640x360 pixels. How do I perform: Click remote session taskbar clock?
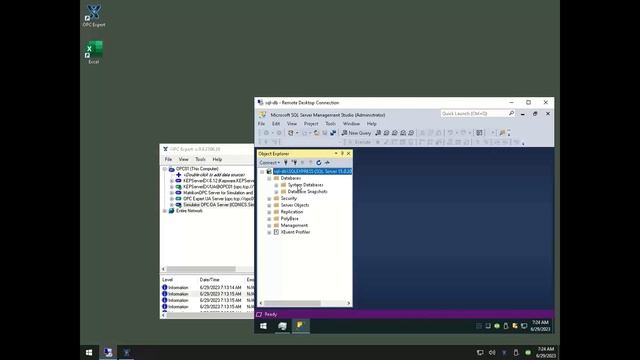(x=540, y=326)
